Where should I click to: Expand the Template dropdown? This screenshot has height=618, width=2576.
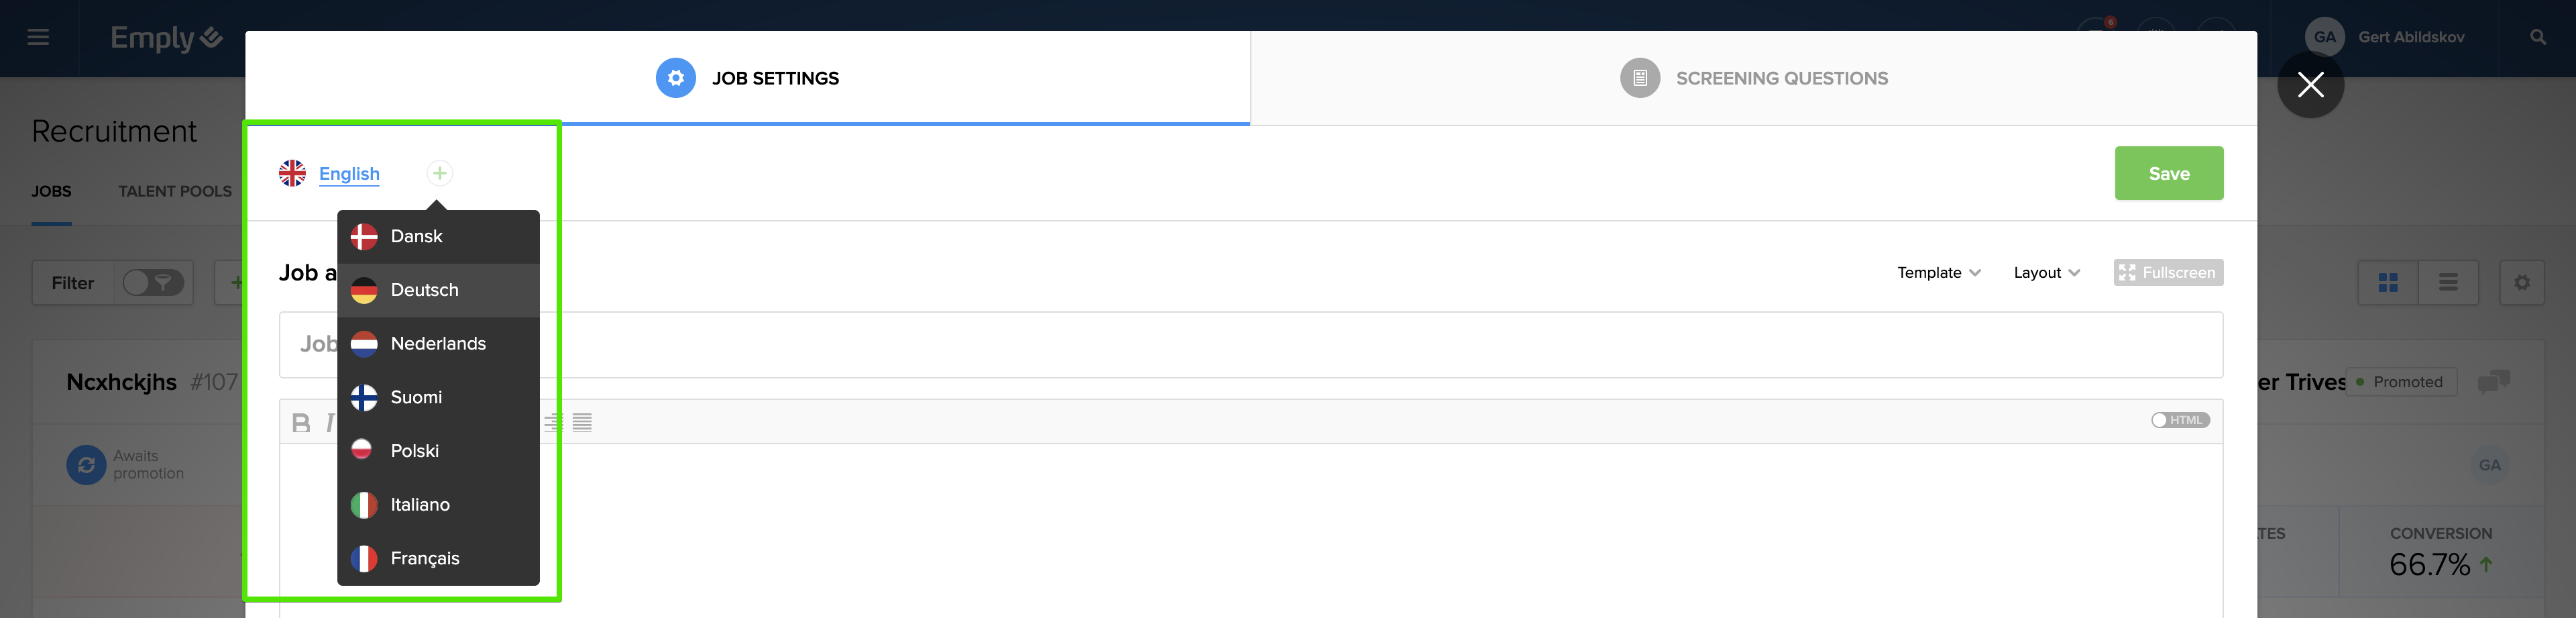pos(1938,273)
